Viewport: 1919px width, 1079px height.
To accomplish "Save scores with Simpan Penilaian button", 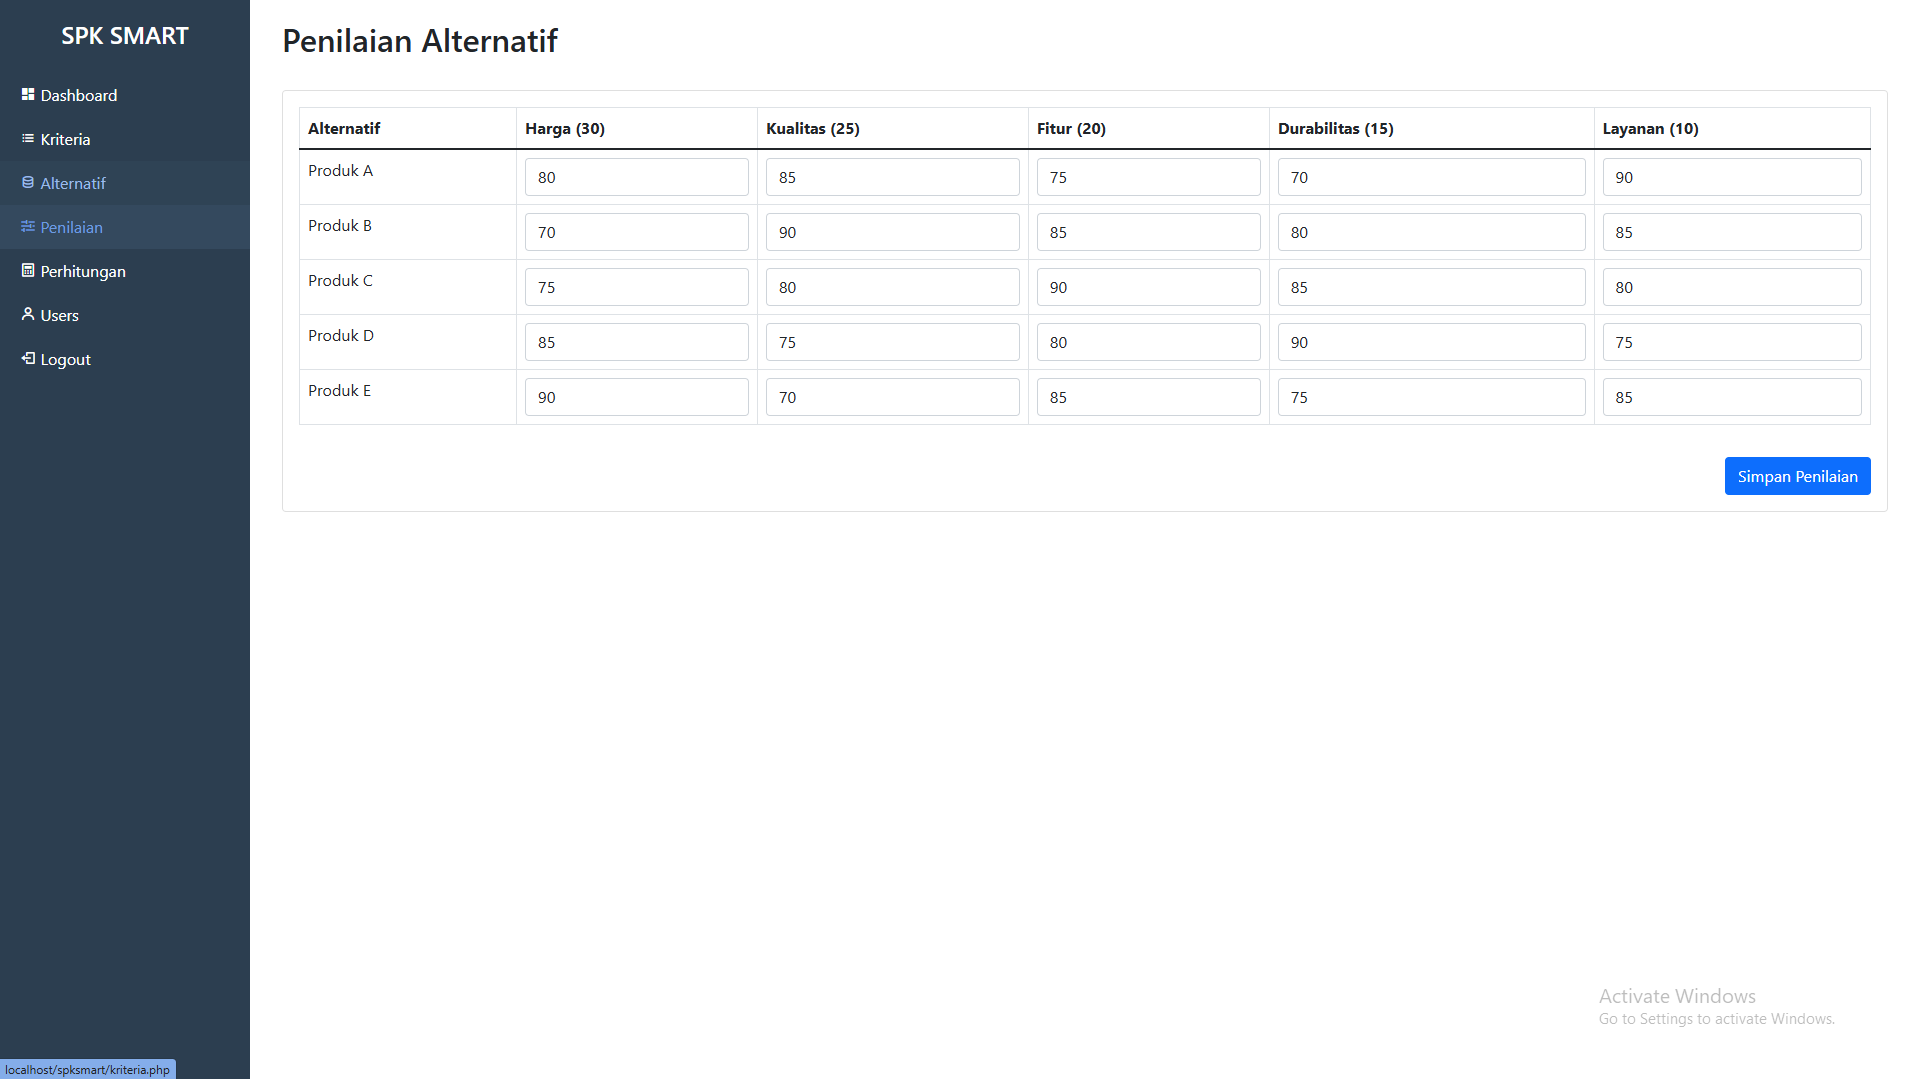I will click(x=1797, y=476).
